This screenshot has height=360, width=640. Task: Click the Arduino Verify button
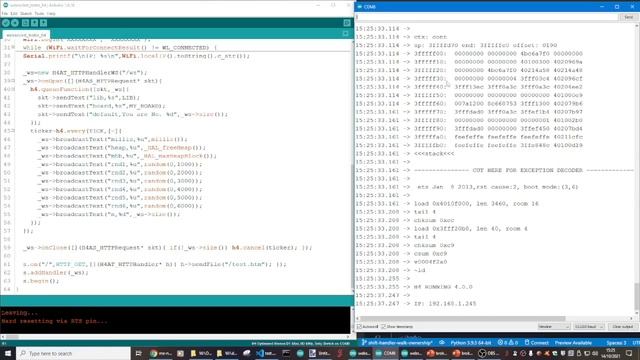pyautogui.click(x=6, y=23)
